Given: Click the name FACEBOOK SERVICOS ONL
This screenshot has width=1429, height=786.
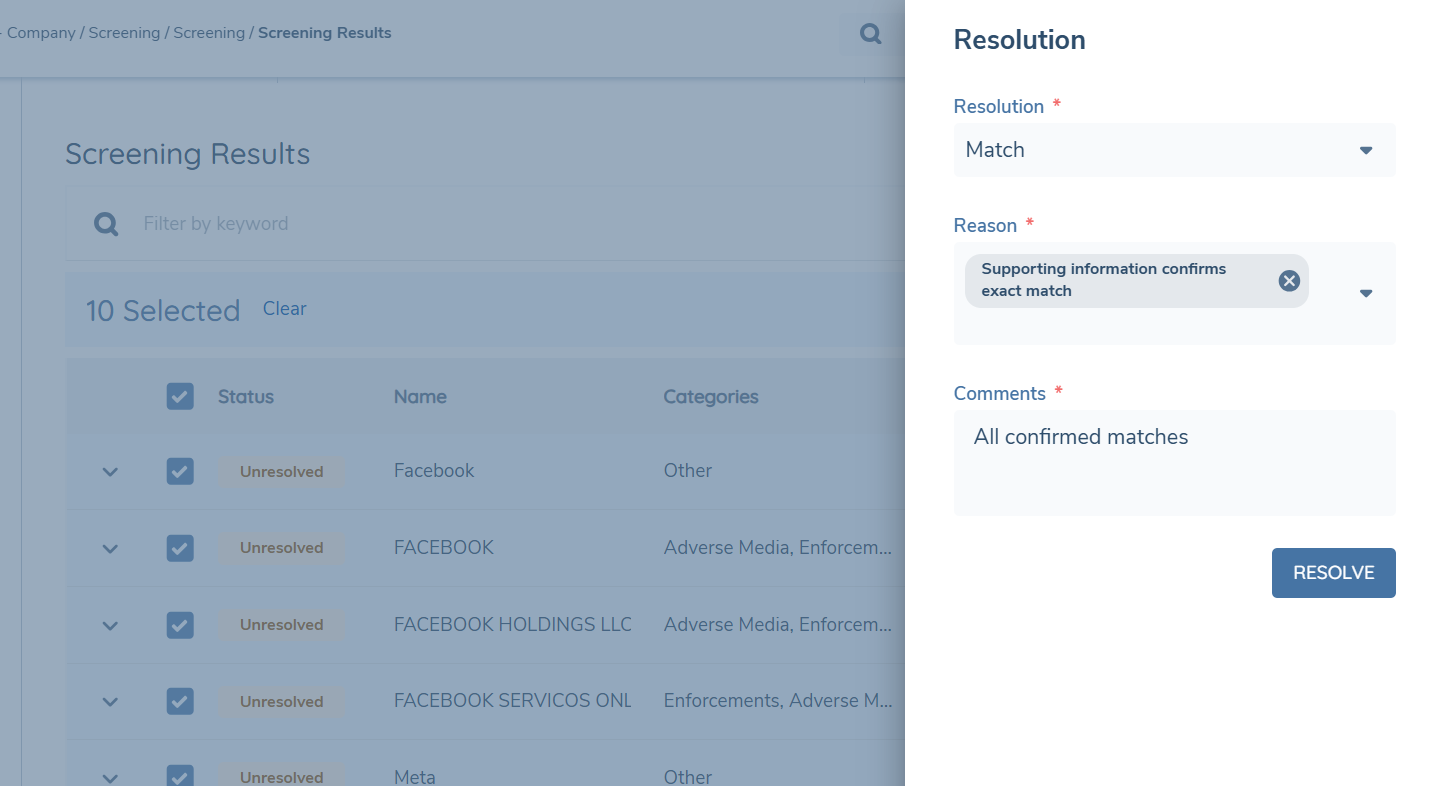Looking at the screenshot, I should [512, 701].
